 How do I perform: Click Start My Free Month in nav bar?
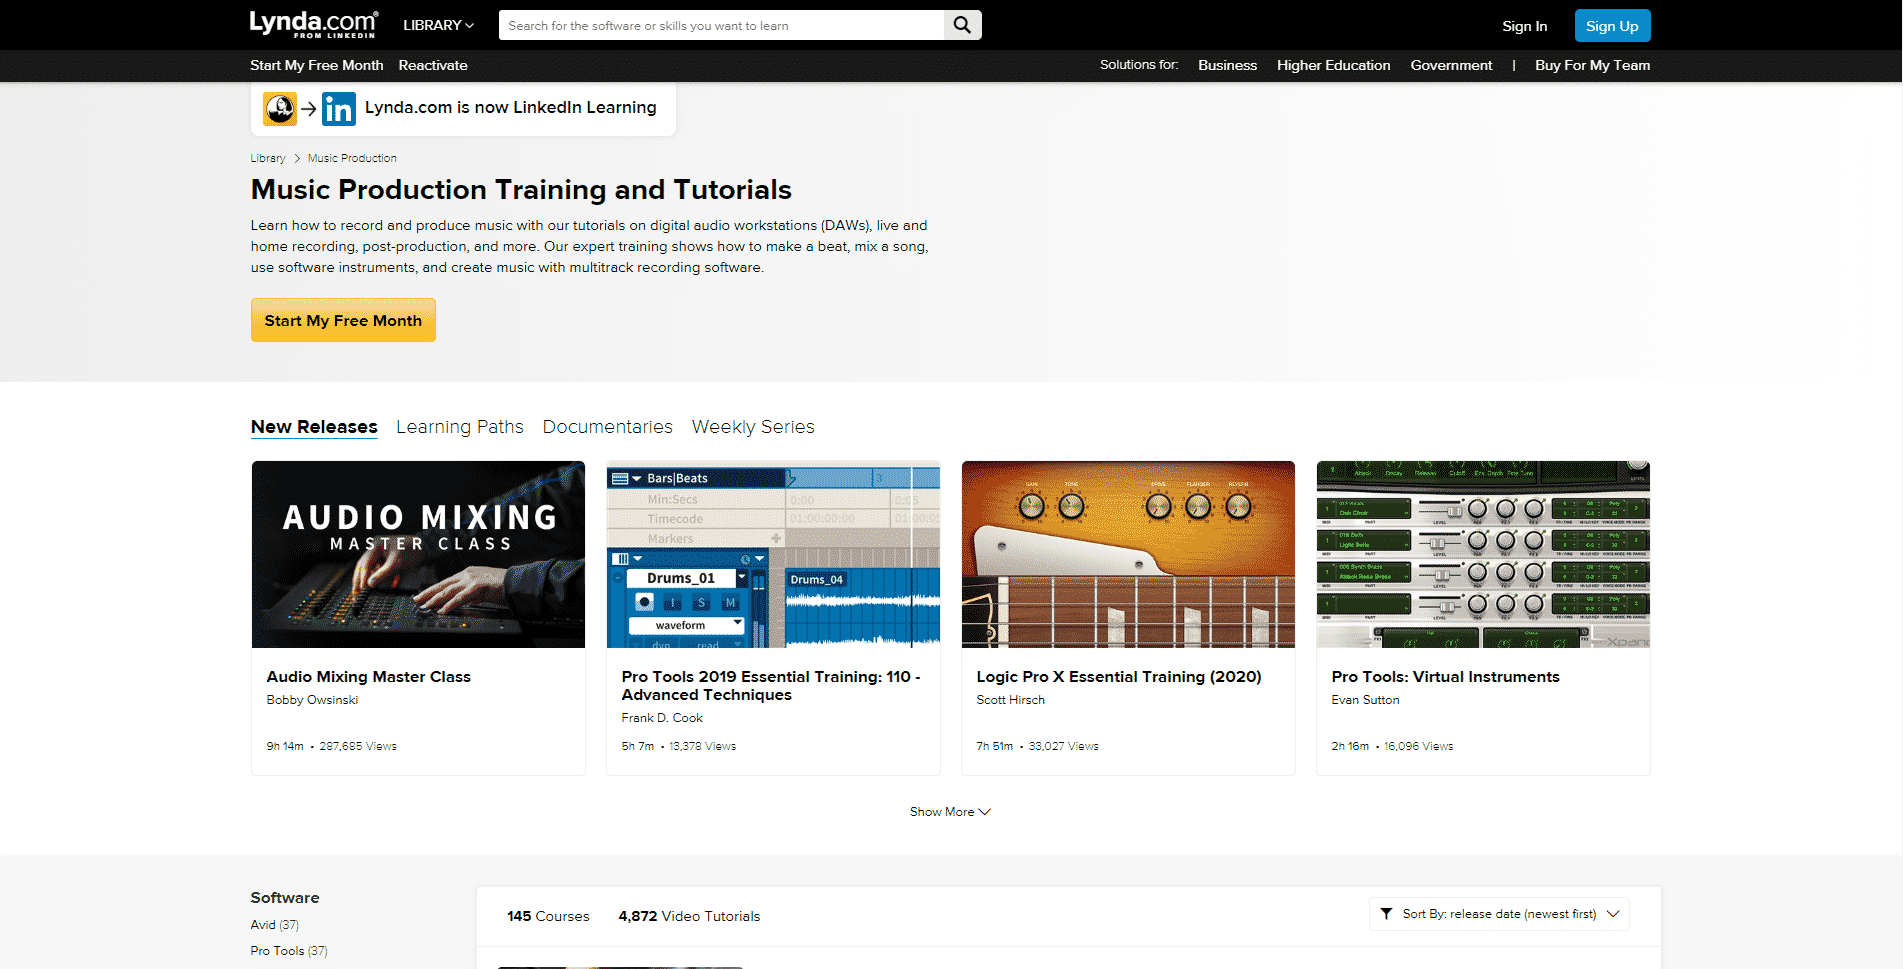tap(317, 65)
